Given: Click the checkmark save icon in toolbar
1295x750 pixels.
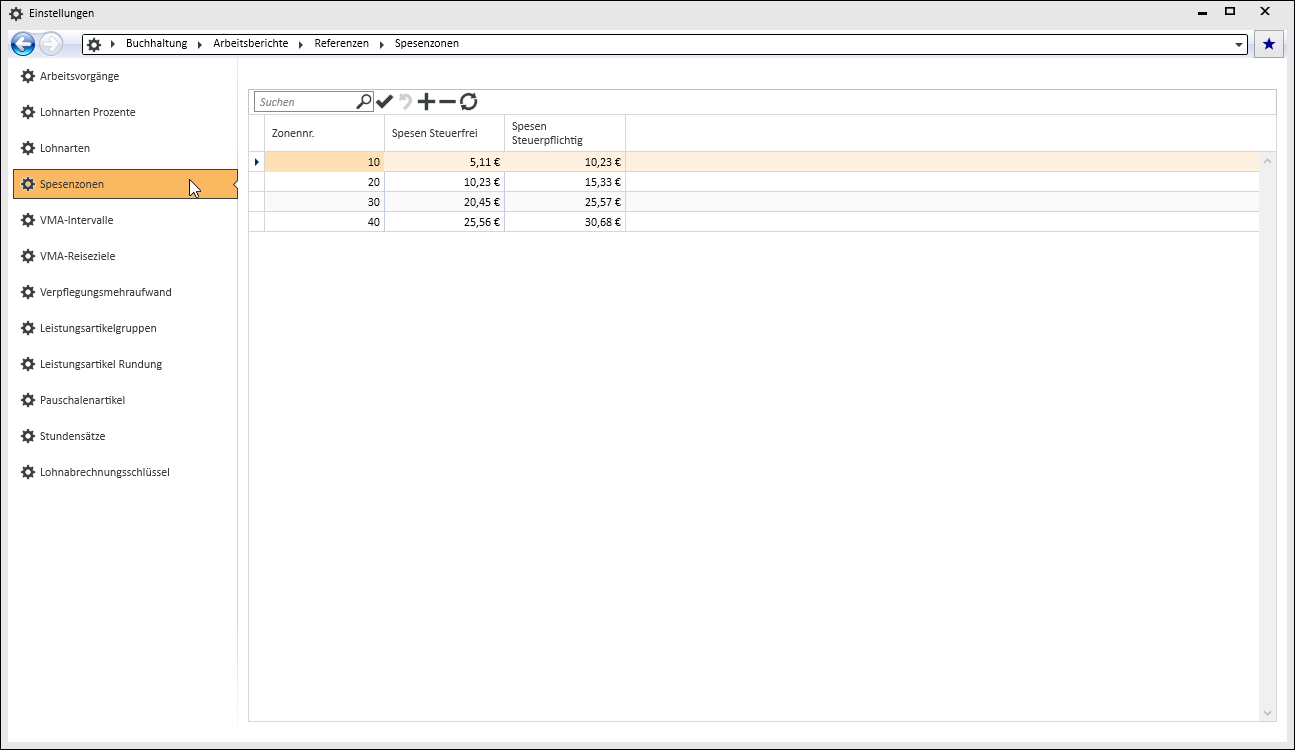Looking at the screenshot, I should click(384, 102).
